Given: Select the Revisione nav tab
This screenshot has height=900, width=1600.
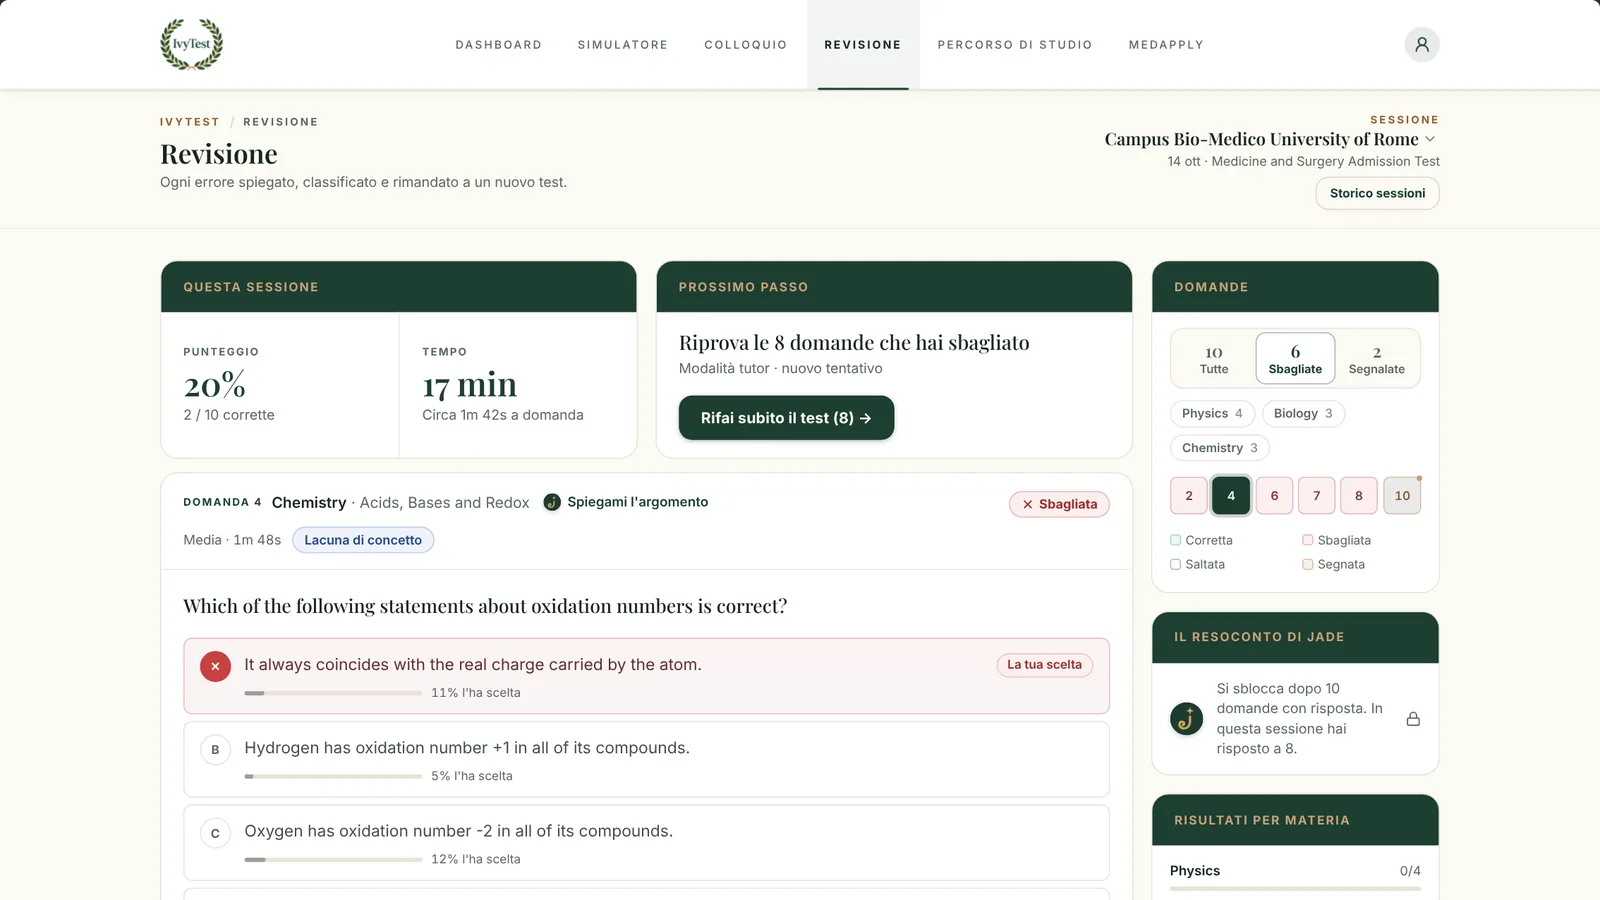Looking at the screenshot, I should tap(863, 45).
